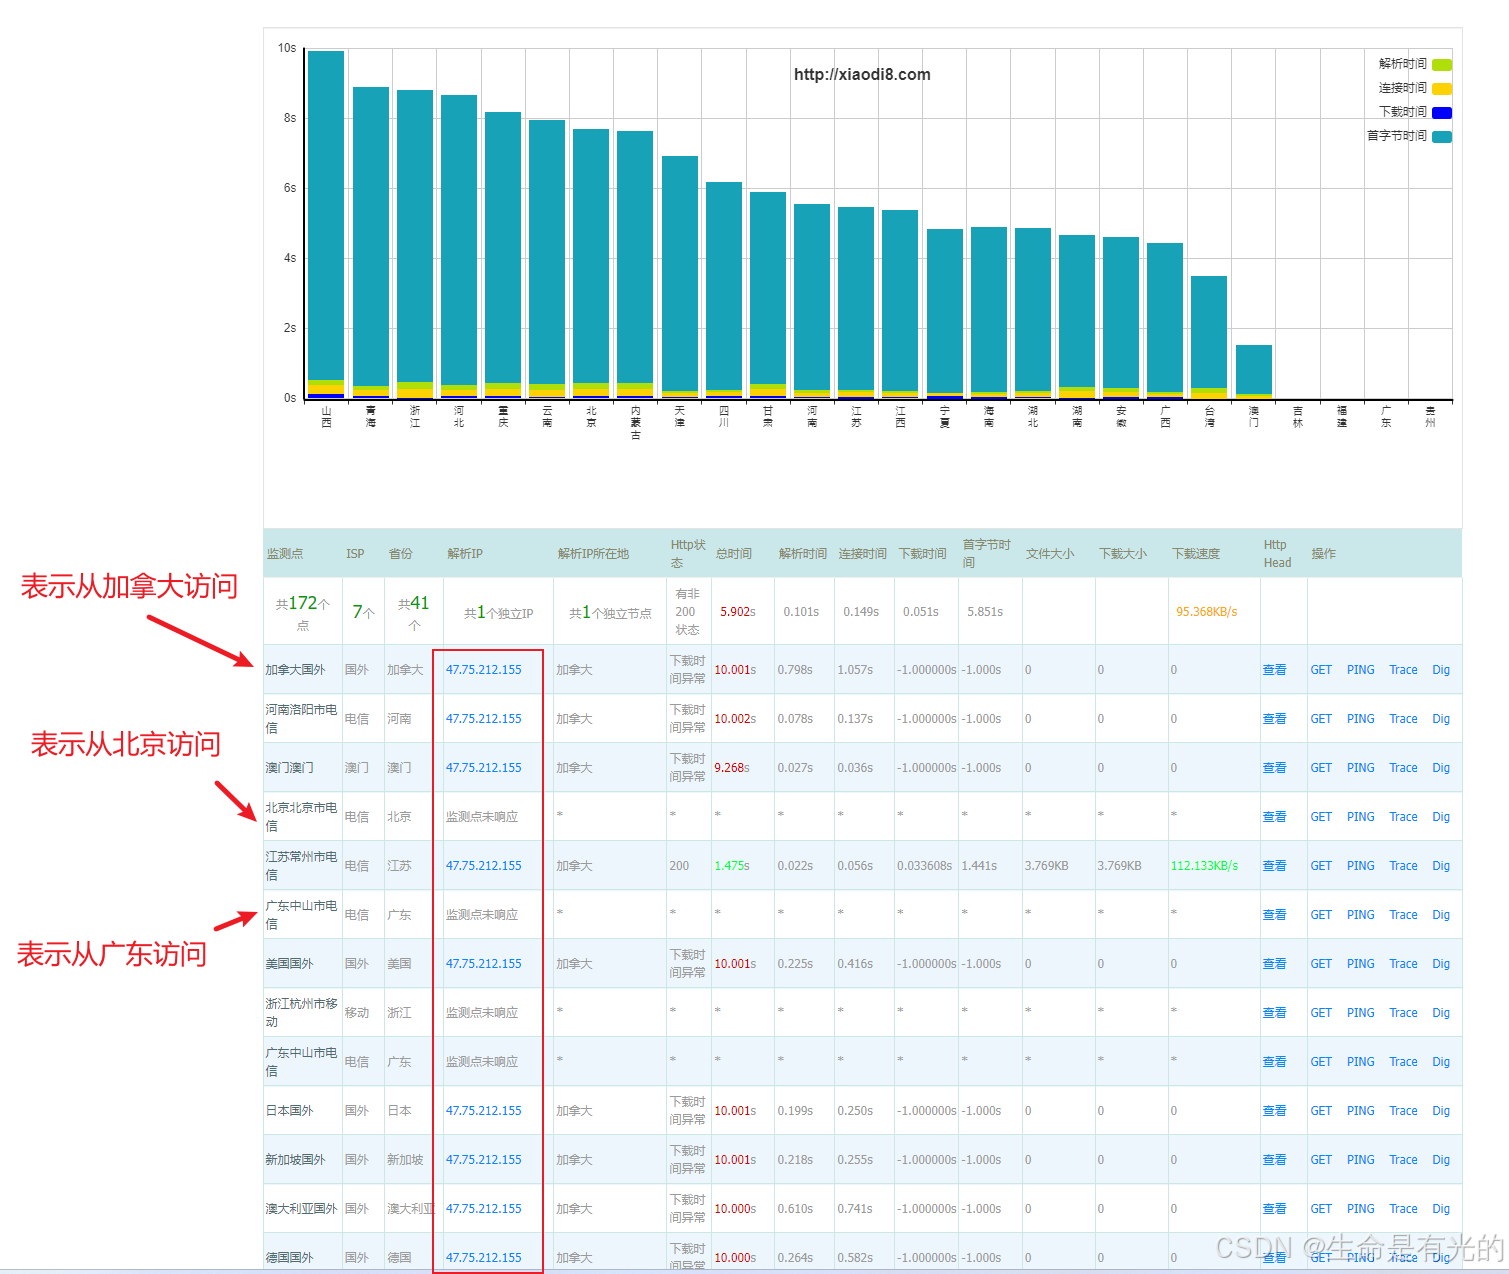
Task: Click the ISP column header
Action: tap(355, 554)
